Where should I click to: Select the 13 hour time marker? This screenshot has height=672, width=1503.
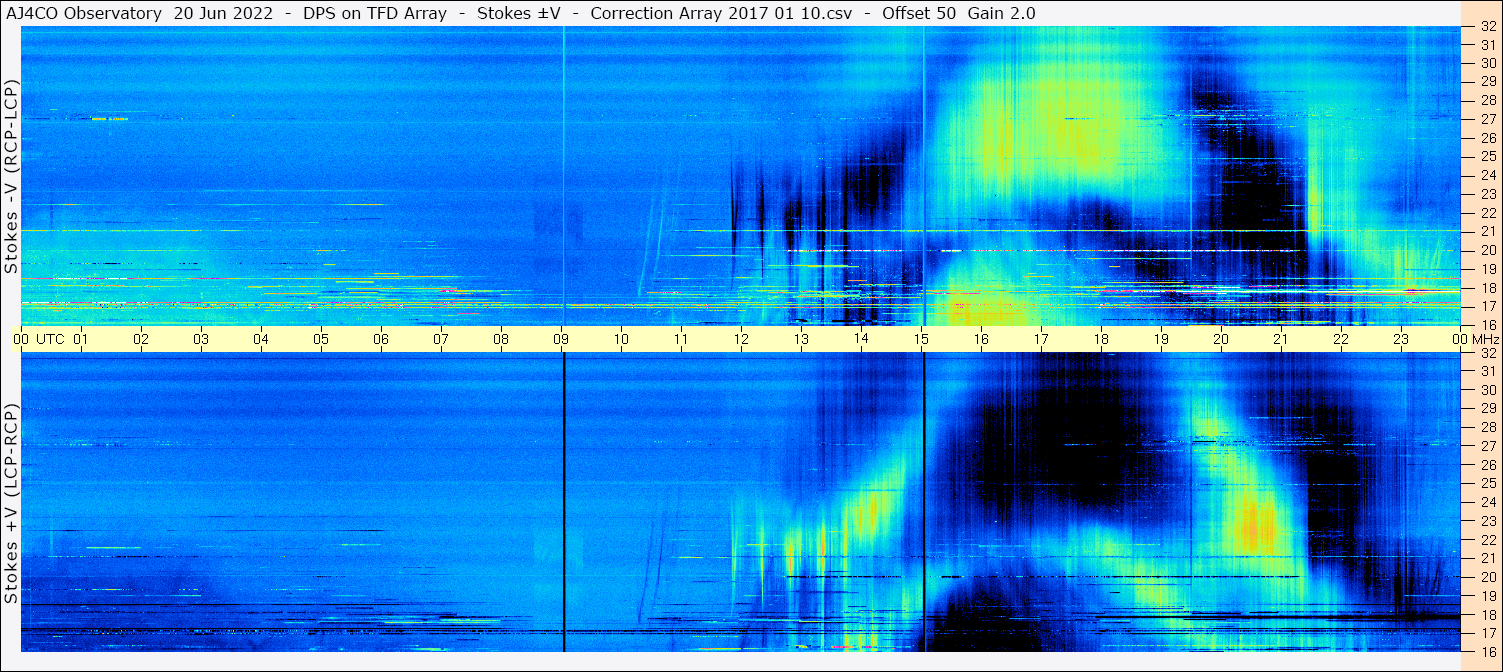[x=801, y=339]
